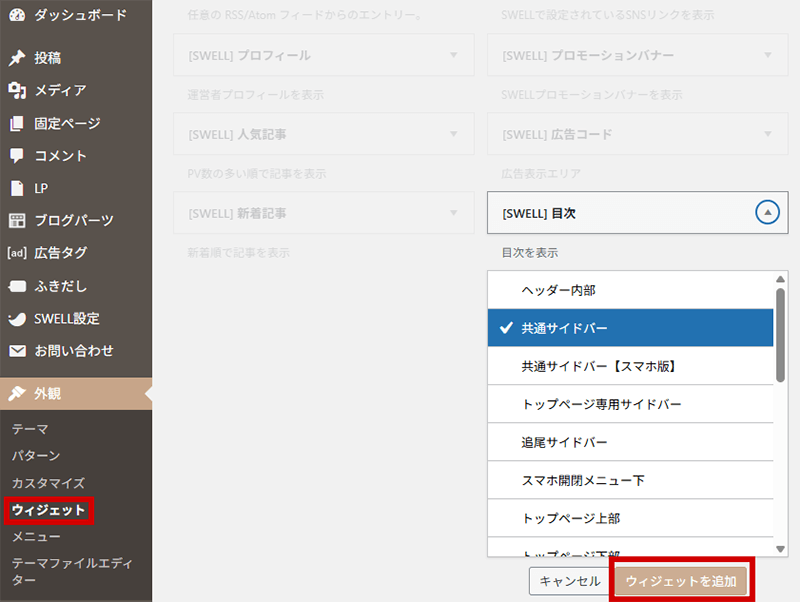Click the LP document icon
This screenshot has width=800, height=602.
point(17,188)
